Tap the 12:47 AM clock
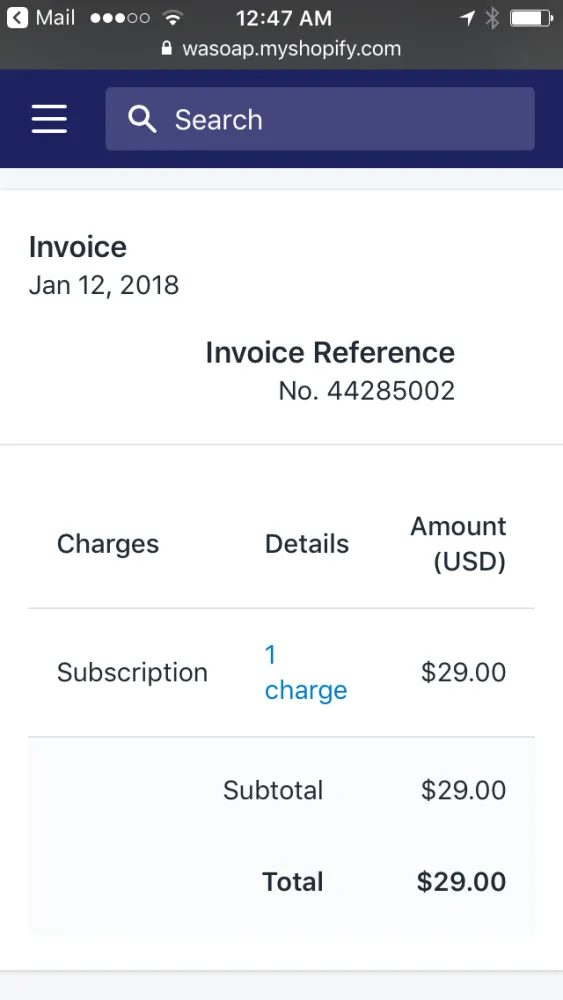This screenshot has width=563, height=1000. (284, 18)
